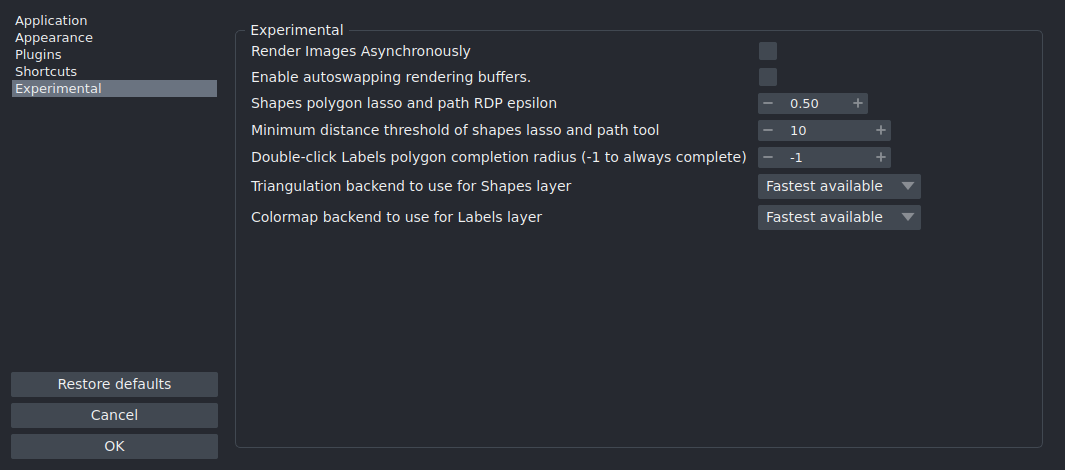Open the Shortcuts settings section
The width and height of the screenshot is (1065, 470).
coord(46,71)
